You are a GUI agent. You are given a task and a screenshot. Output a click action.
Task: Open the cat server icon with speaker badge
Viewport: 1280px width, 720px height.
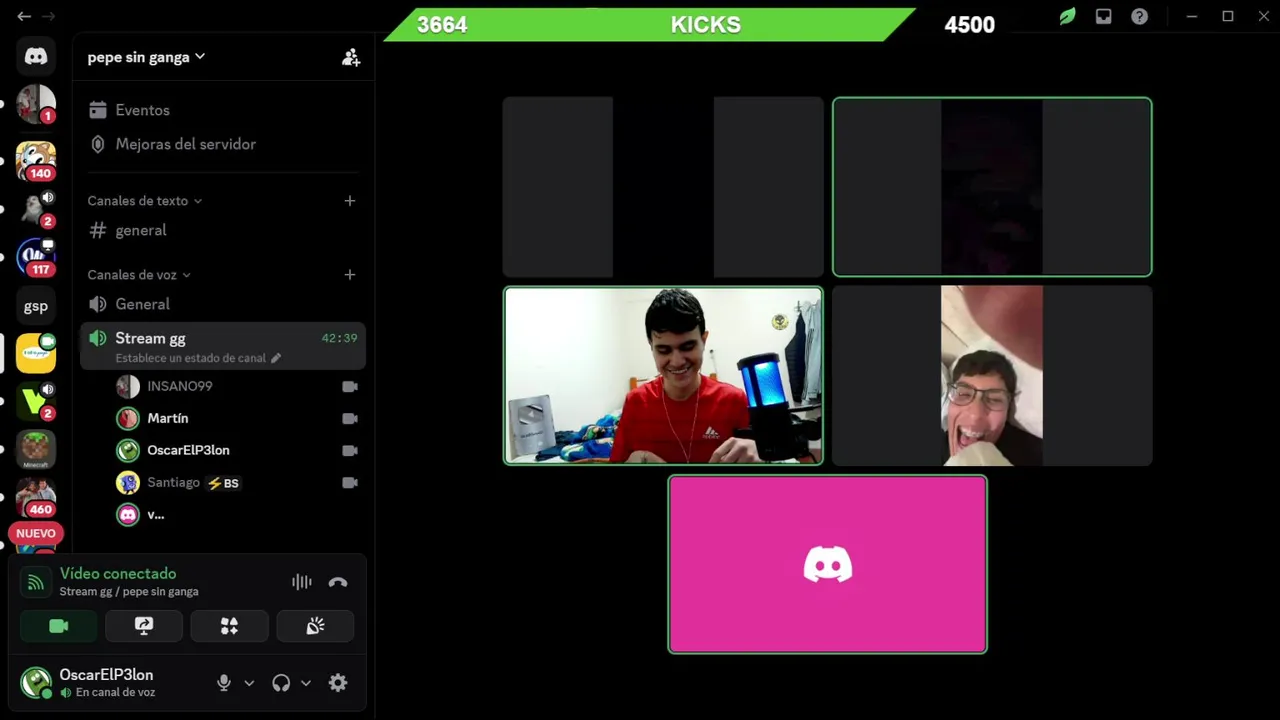[x=36, y=208]
